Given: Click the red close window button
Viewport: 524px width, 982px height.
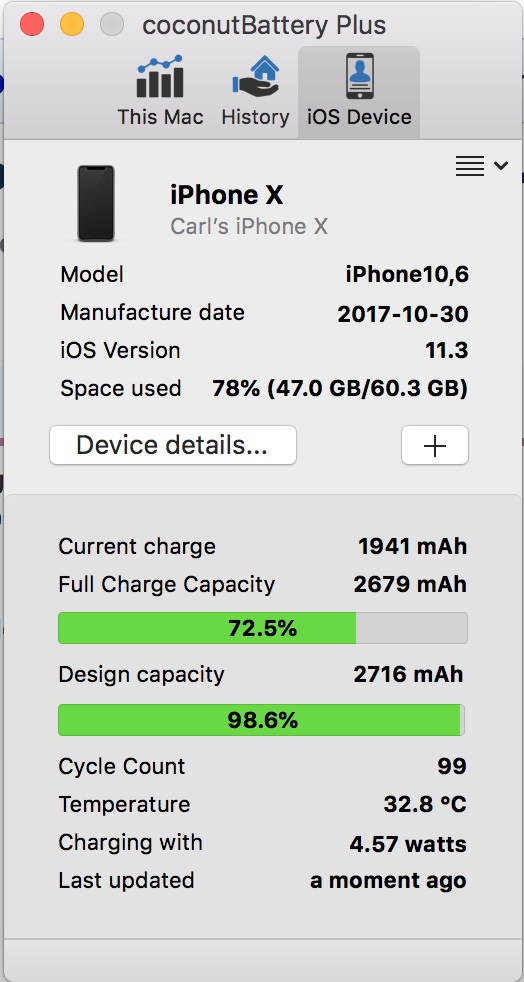Looking at the screenshot, I should point(32,24).
